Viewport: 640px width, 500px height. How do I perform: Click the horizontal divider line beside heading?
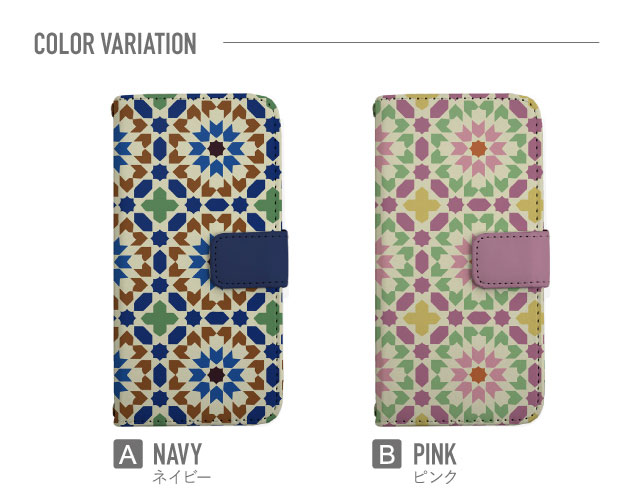(411, 42)
